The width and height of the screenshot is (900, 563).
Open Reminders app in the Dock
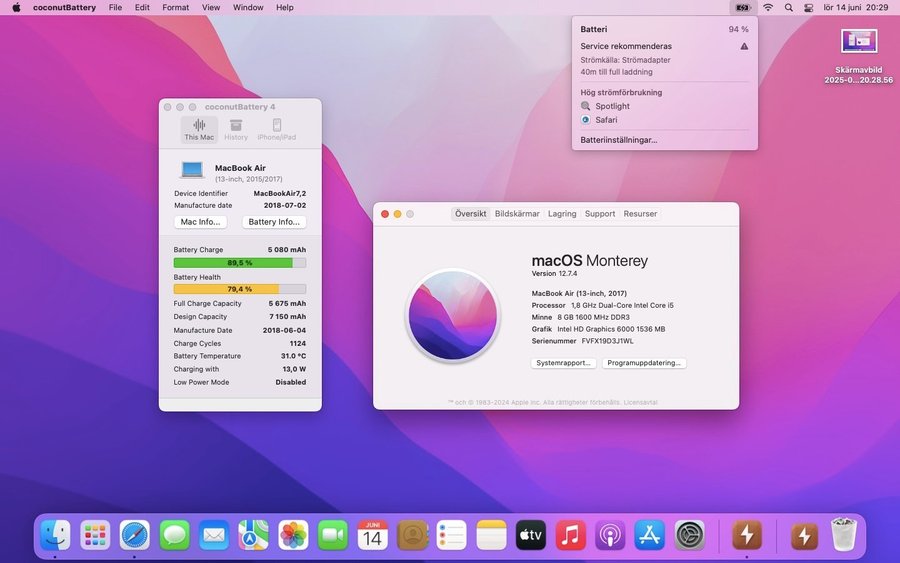click(452, 535)
